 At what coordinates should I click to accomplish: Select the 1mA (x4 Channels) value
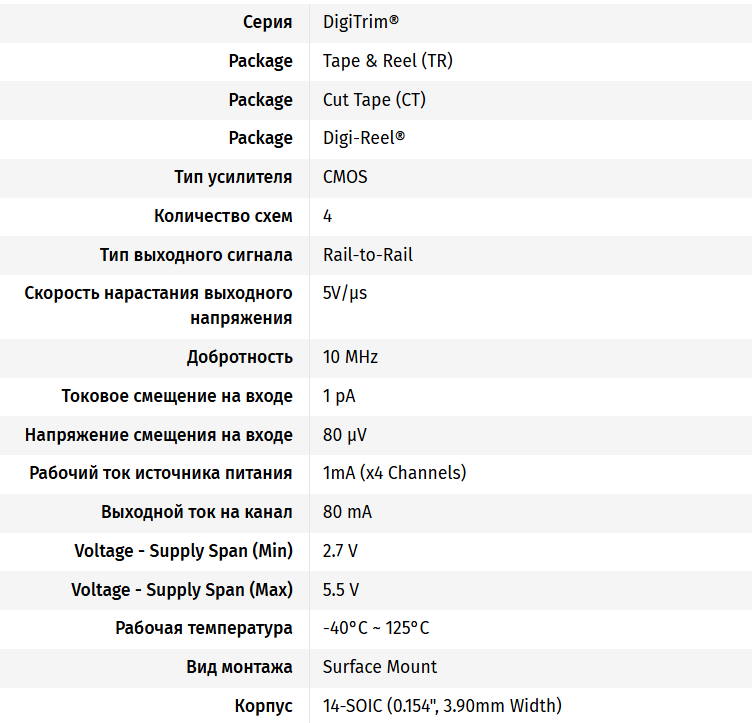pos(394,473)
